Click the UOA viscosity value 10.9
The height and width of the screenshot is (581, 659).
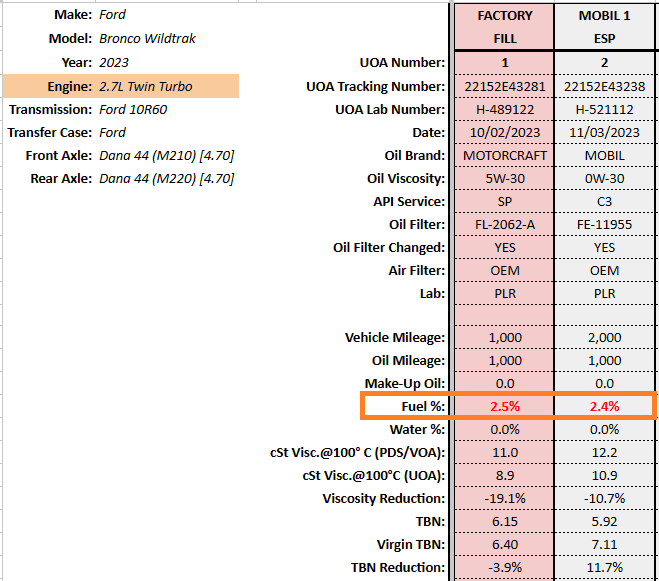pos(604,475)
